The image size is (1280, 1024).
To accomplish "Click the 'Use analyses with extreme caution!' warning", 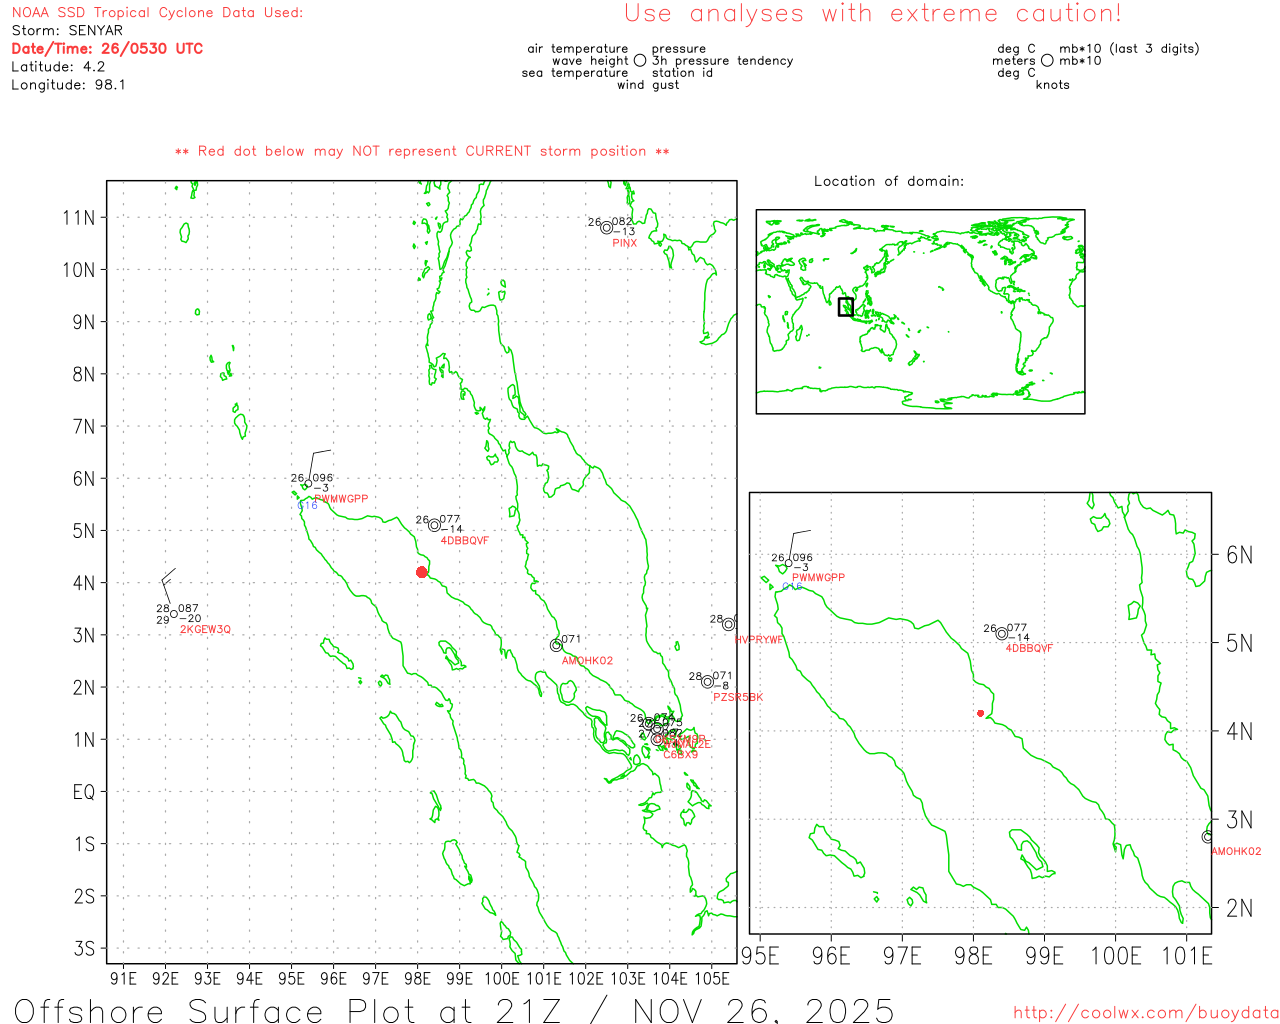I will point(872,14).
